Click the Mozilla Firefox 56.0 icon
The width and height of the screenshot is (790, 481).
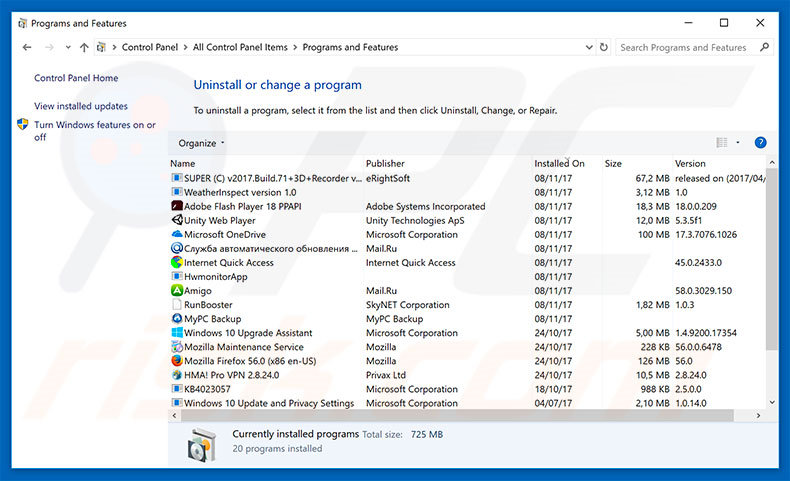point(177,361)
